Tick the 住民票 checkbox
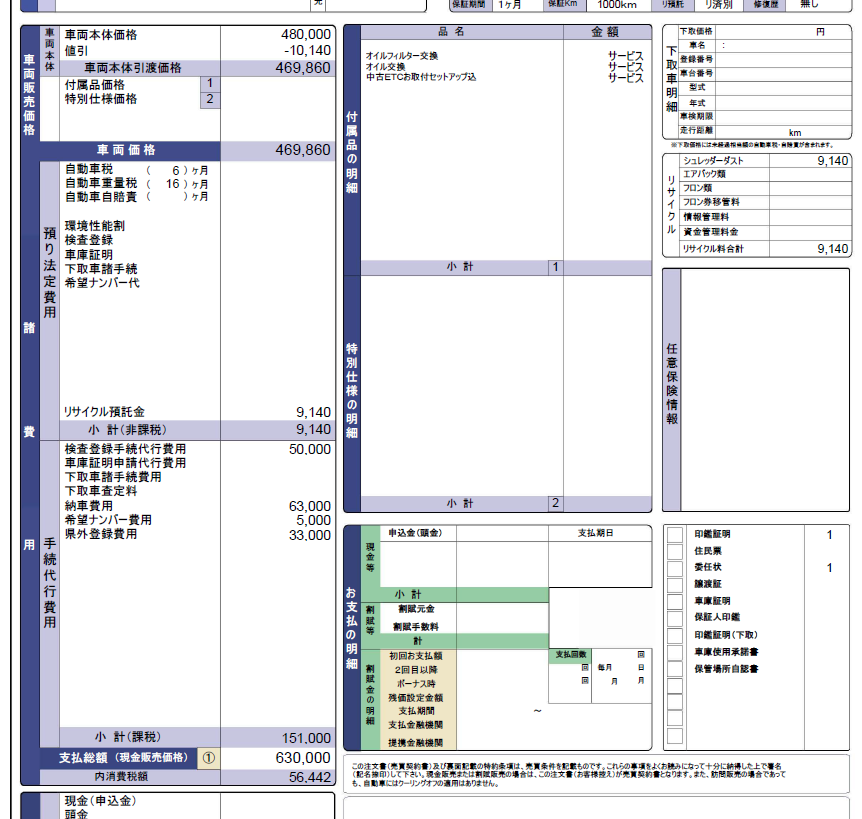Viewport: 862px width, 819px height. click(675, 551)
